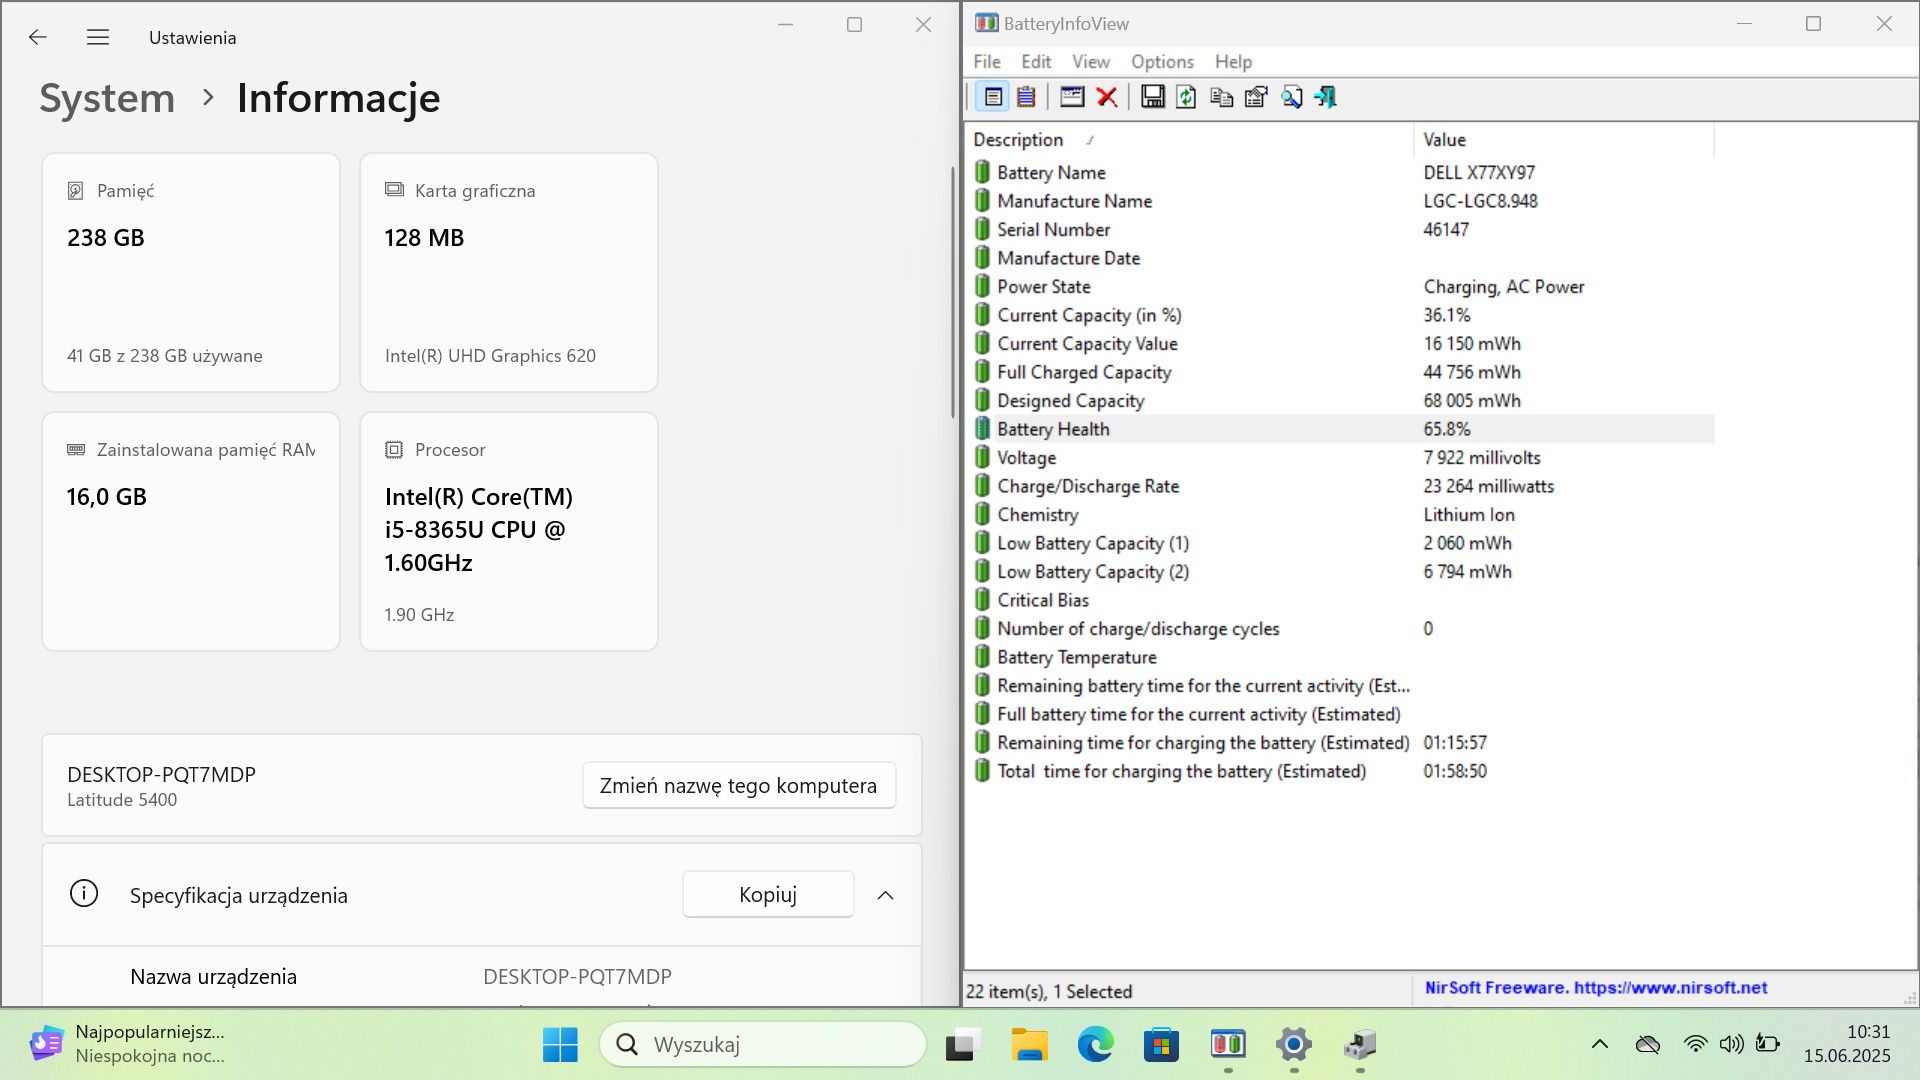Open File menu in BatteryInfoView
The image size is (1920, 1080).
(x=986, y=61)
